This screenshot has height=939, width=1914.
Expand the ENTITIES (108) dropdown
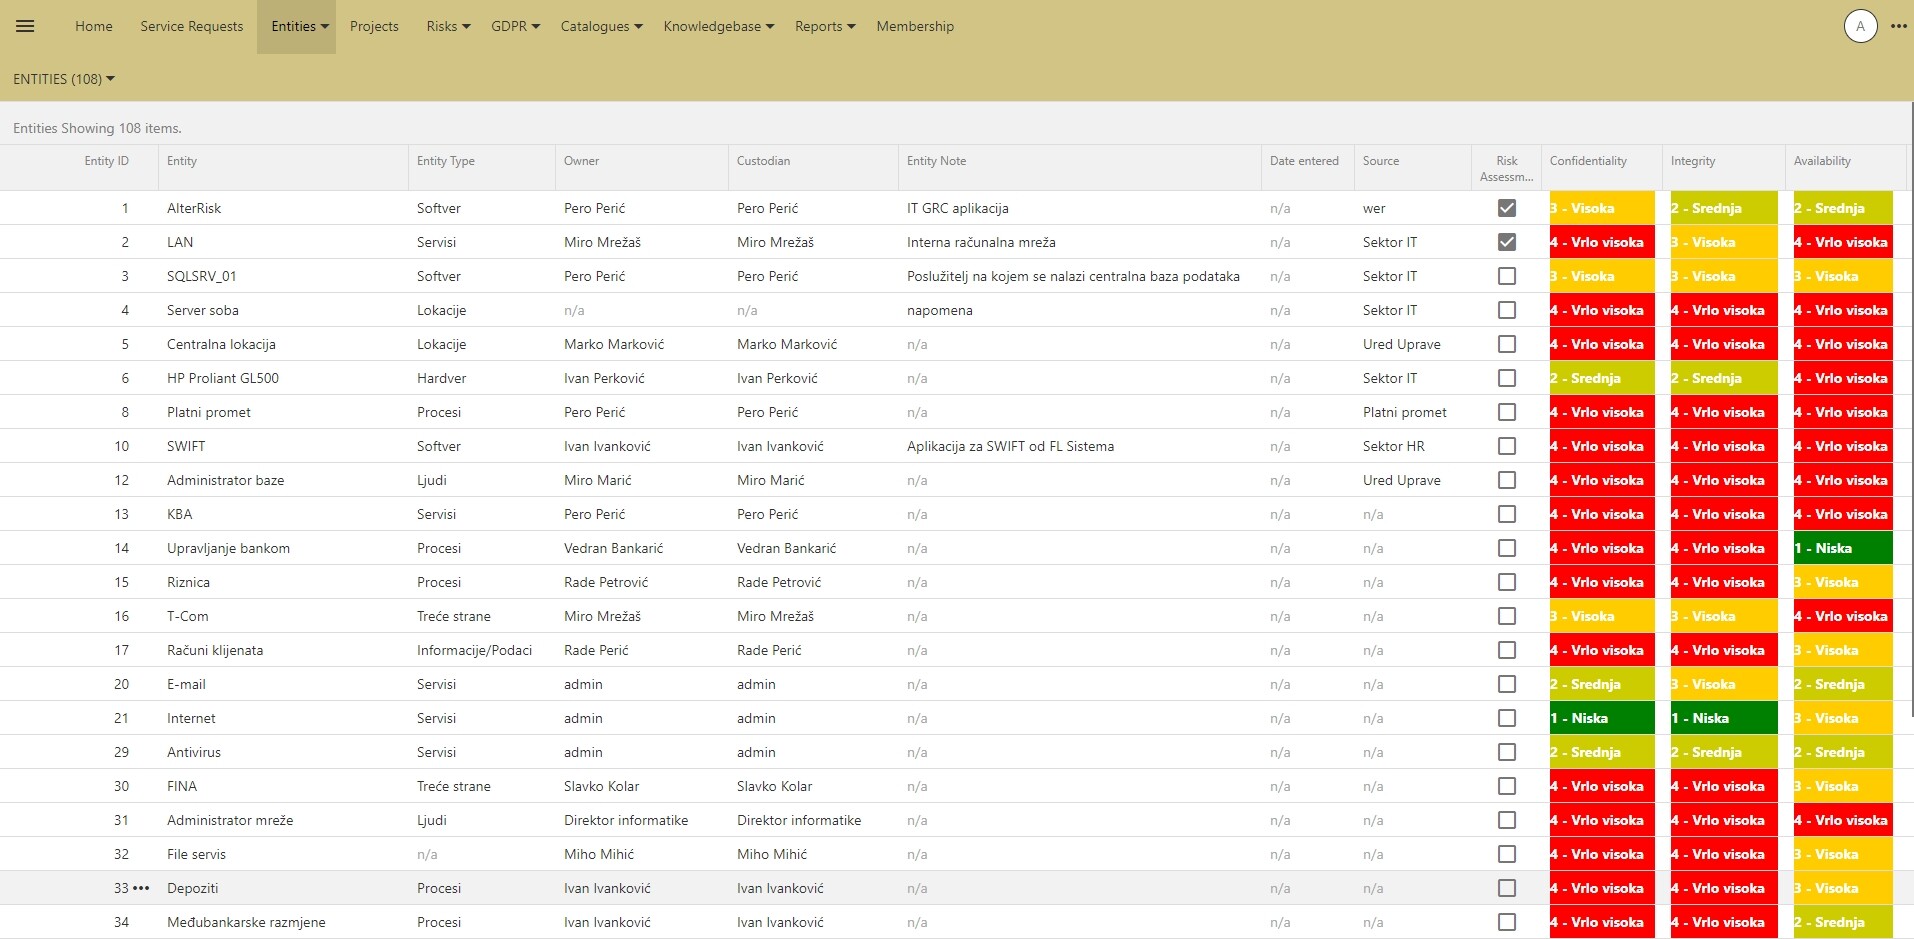pyautogui.click(x=64, y=79)
